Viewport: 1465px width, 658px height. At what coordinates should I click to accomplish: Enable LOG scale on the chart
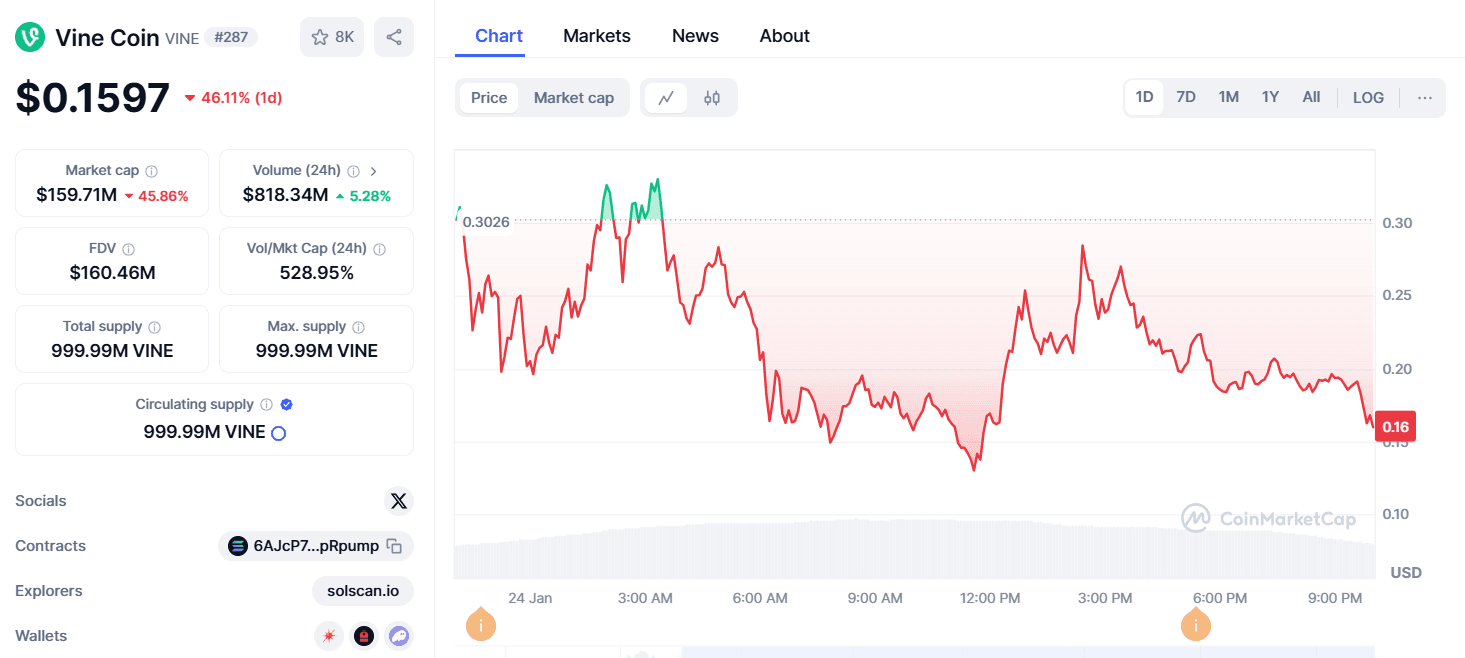[1368, 98]
